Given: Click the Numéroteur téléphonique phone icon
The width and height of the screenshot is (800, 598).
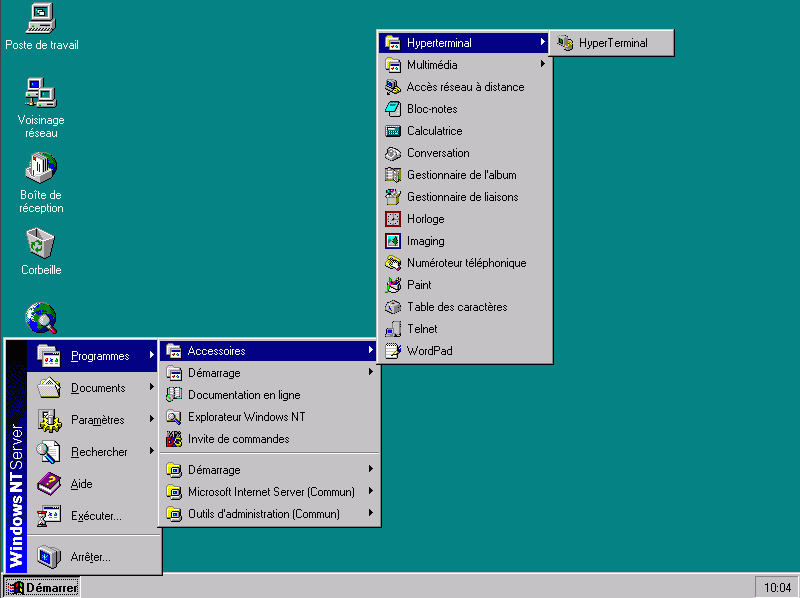Looking at the screenshot, I should (x=393, y=263).
